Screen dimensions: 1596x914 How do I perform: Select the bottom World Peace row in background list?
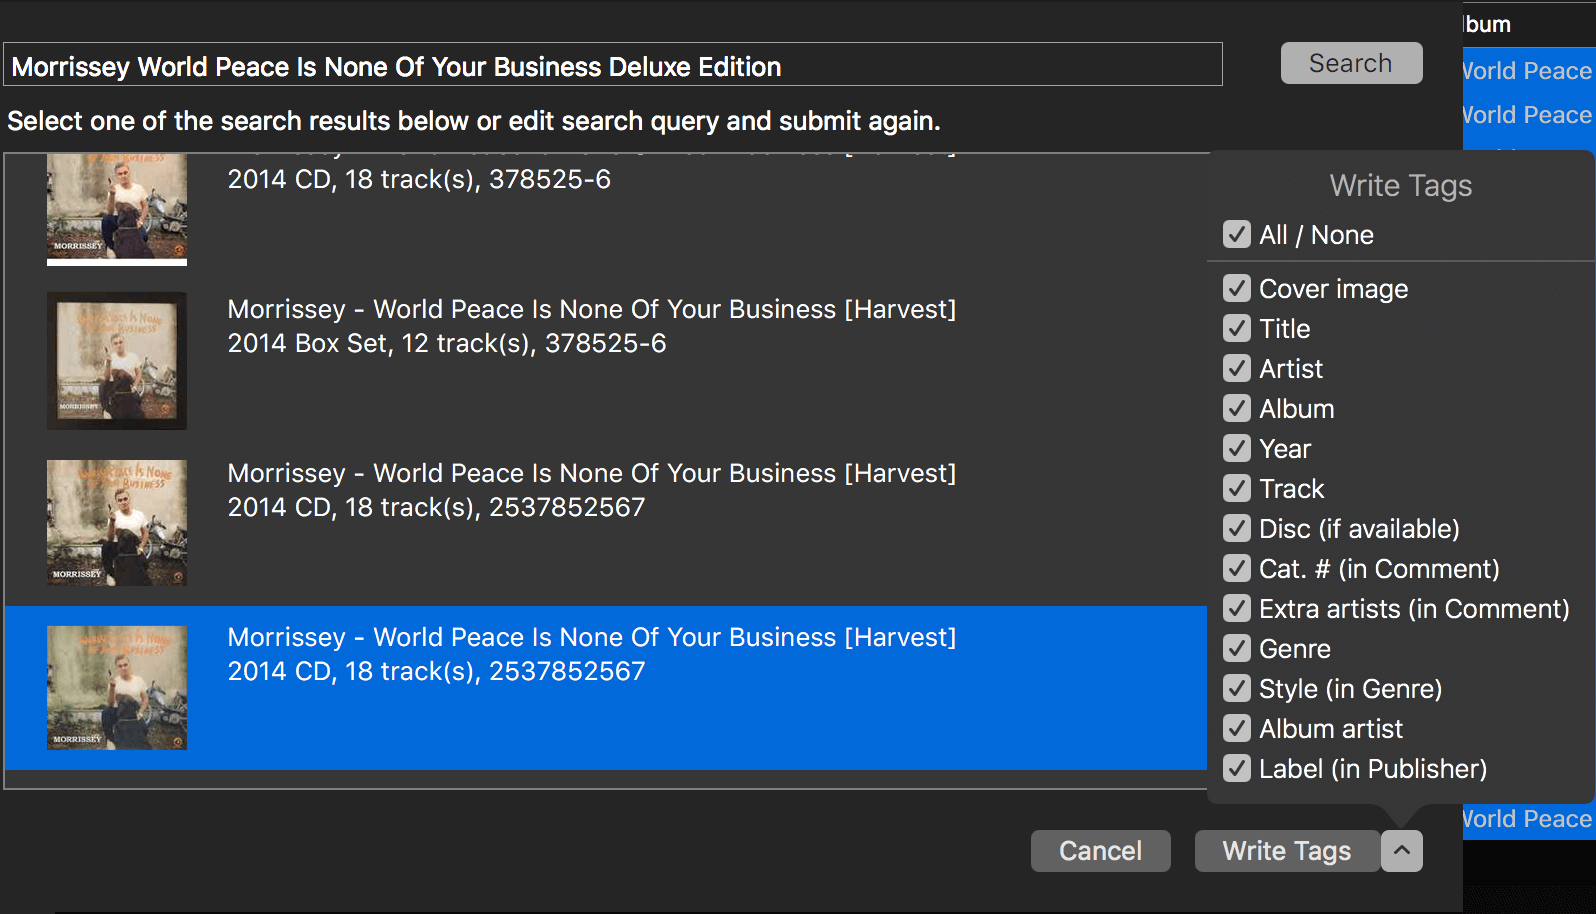1529,819
